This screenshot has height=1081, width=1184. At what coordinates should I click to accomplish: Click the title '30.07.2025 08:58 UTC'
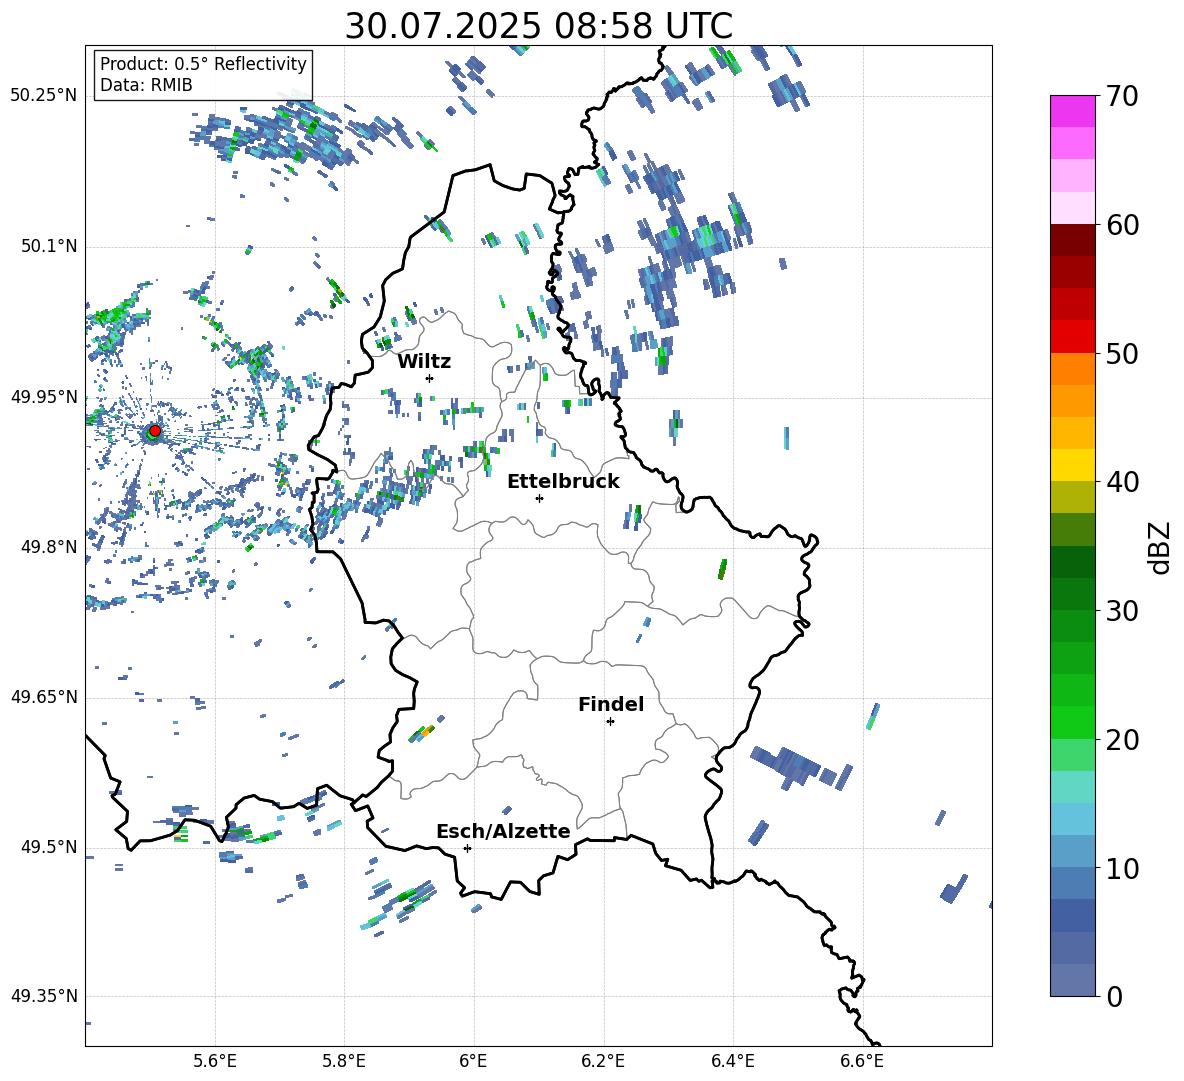point(538,26)
